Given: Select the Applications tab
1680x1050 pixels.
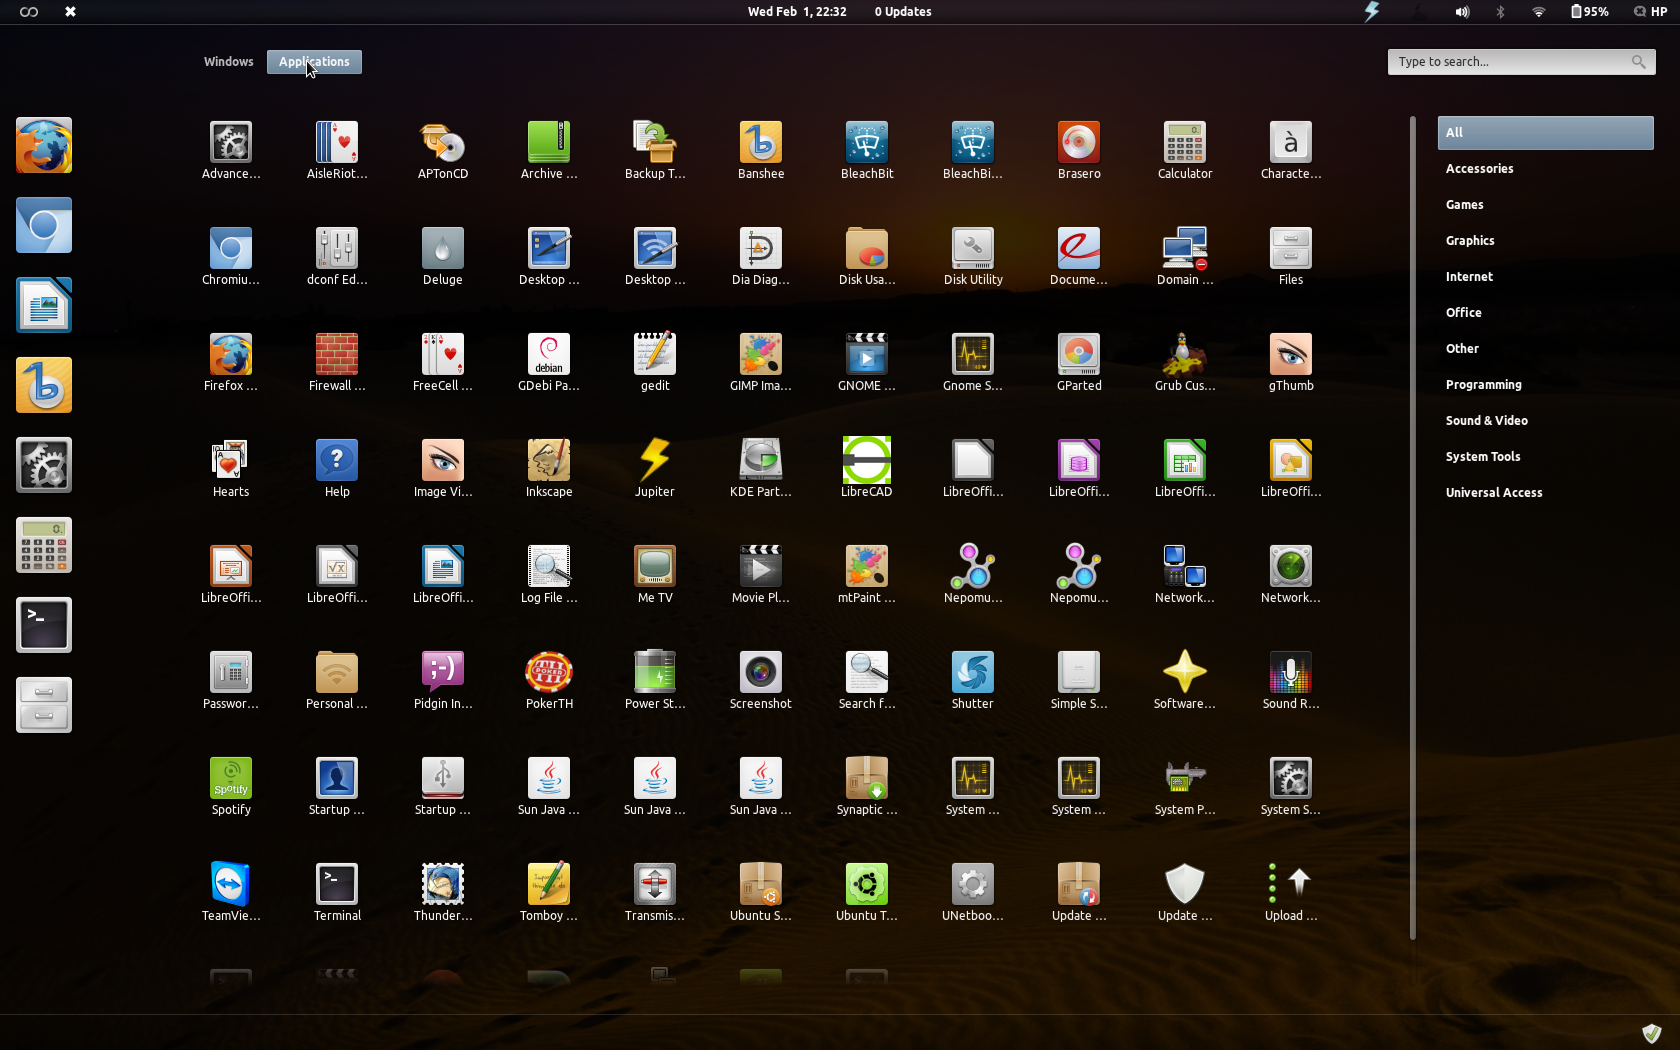Looking at the screenshot, I should point(314,62).
